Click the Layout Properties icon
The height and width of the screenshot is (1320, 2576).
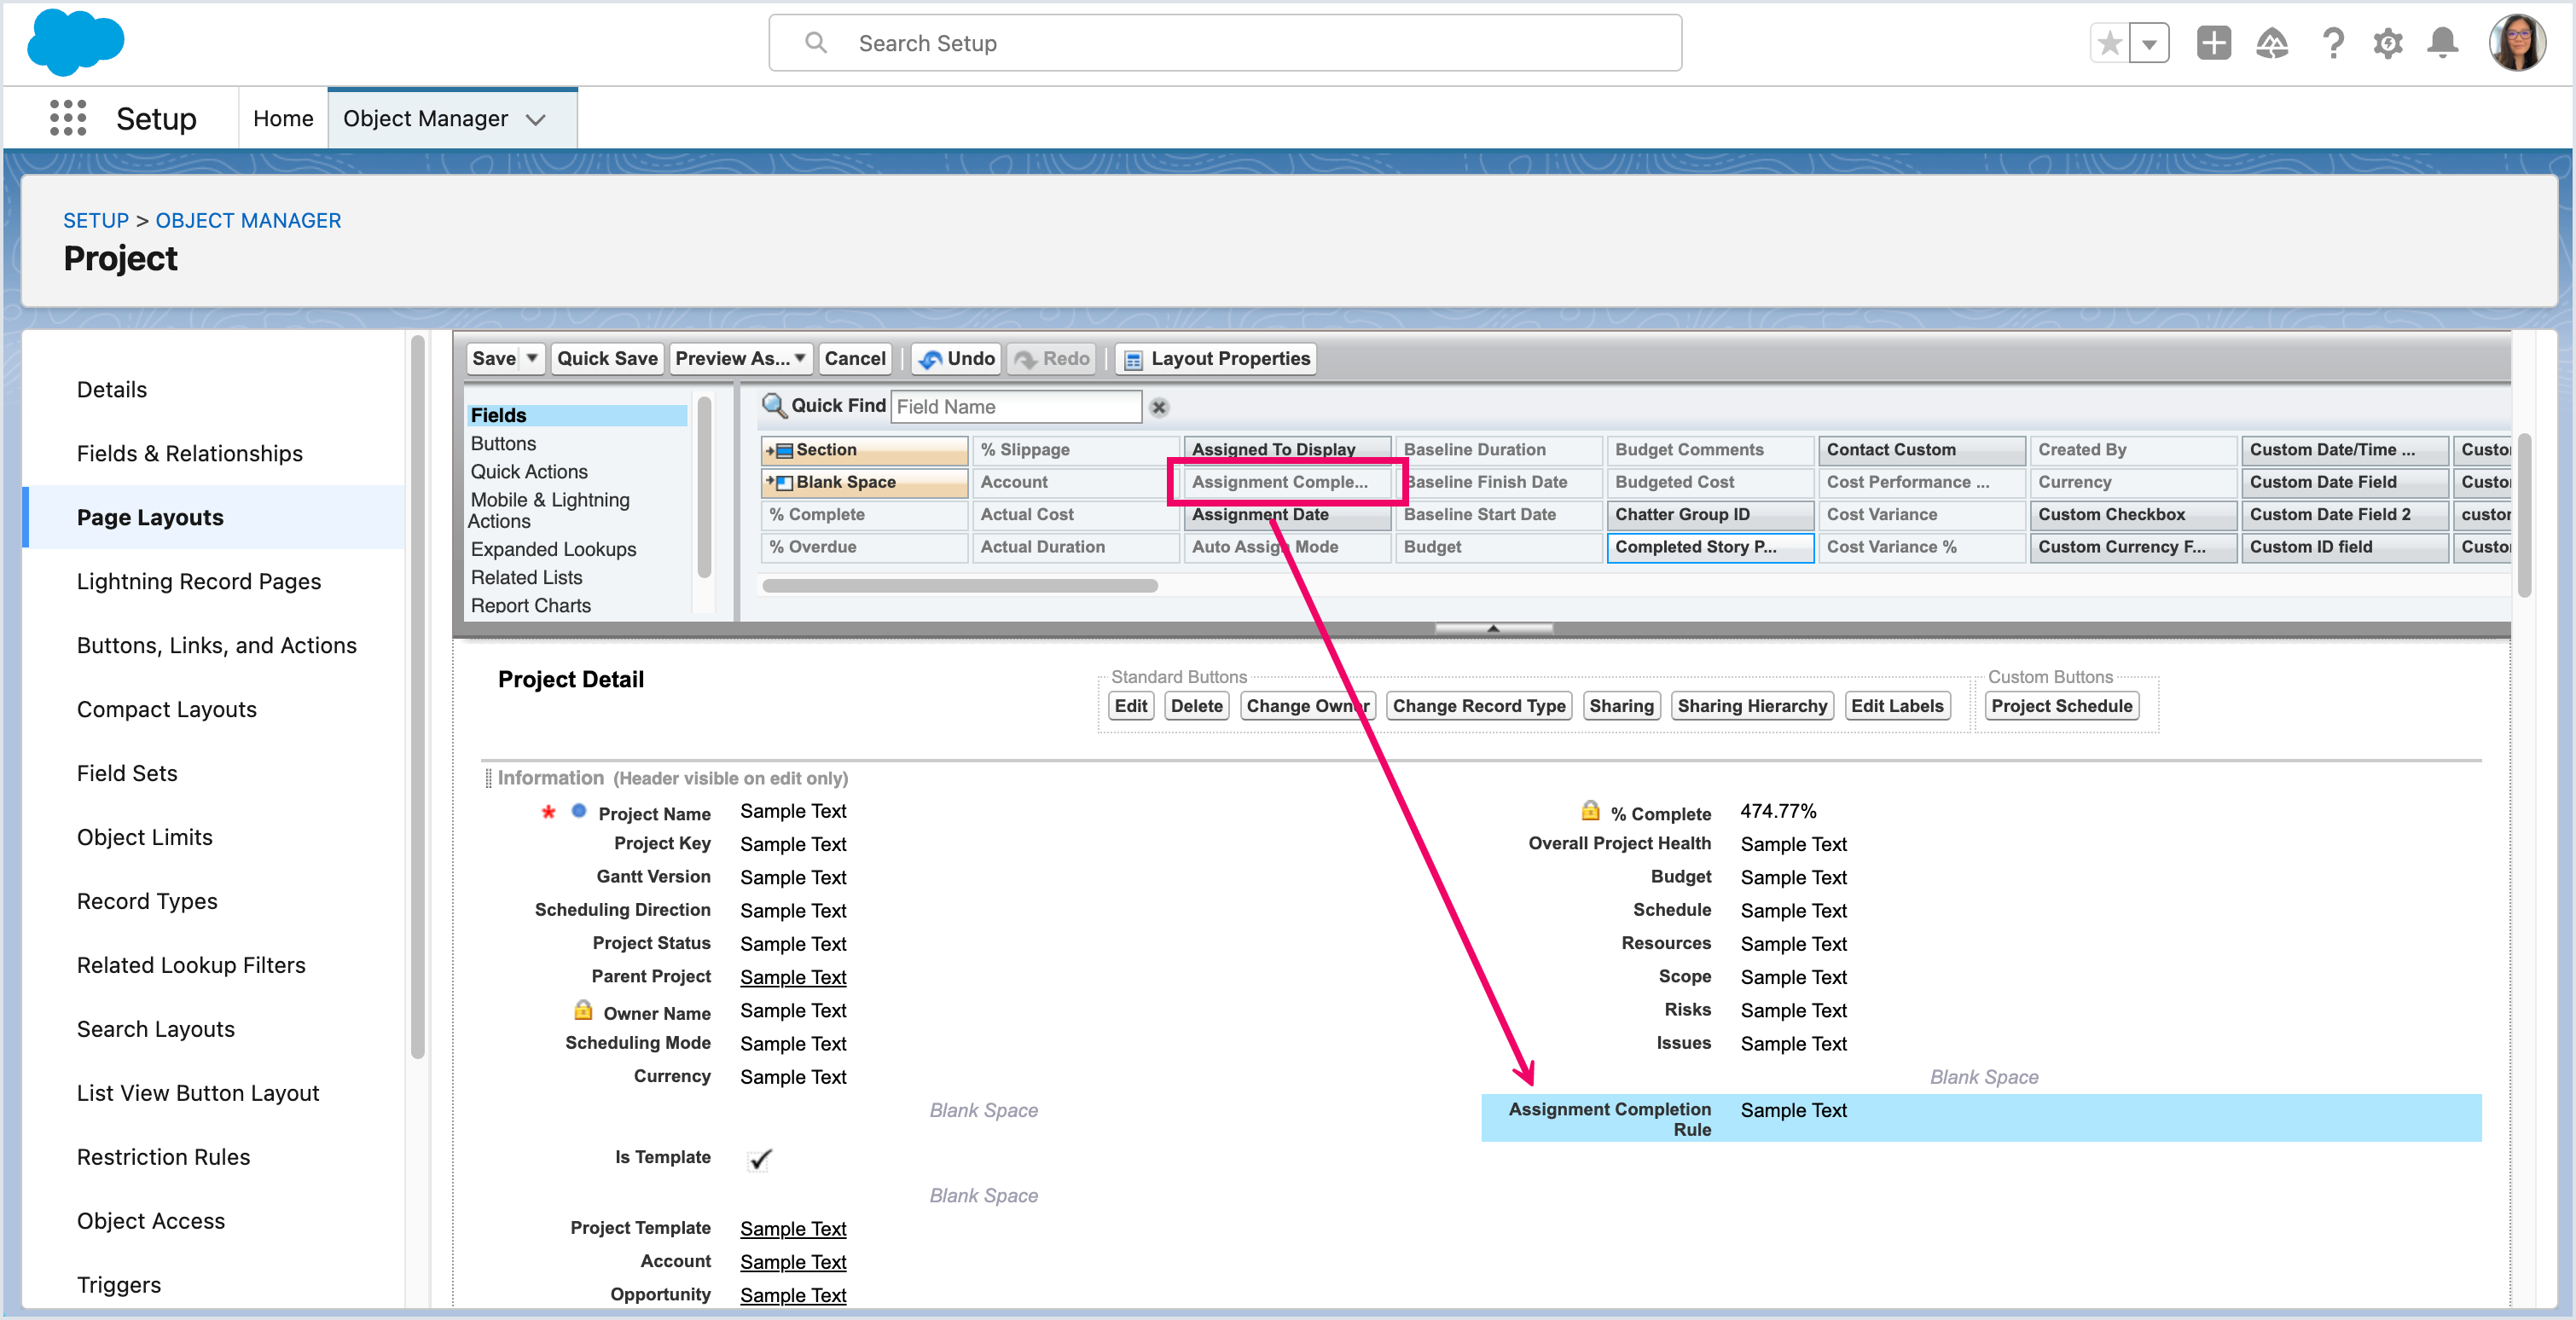pyautogui.click(x=1134, y=359)
